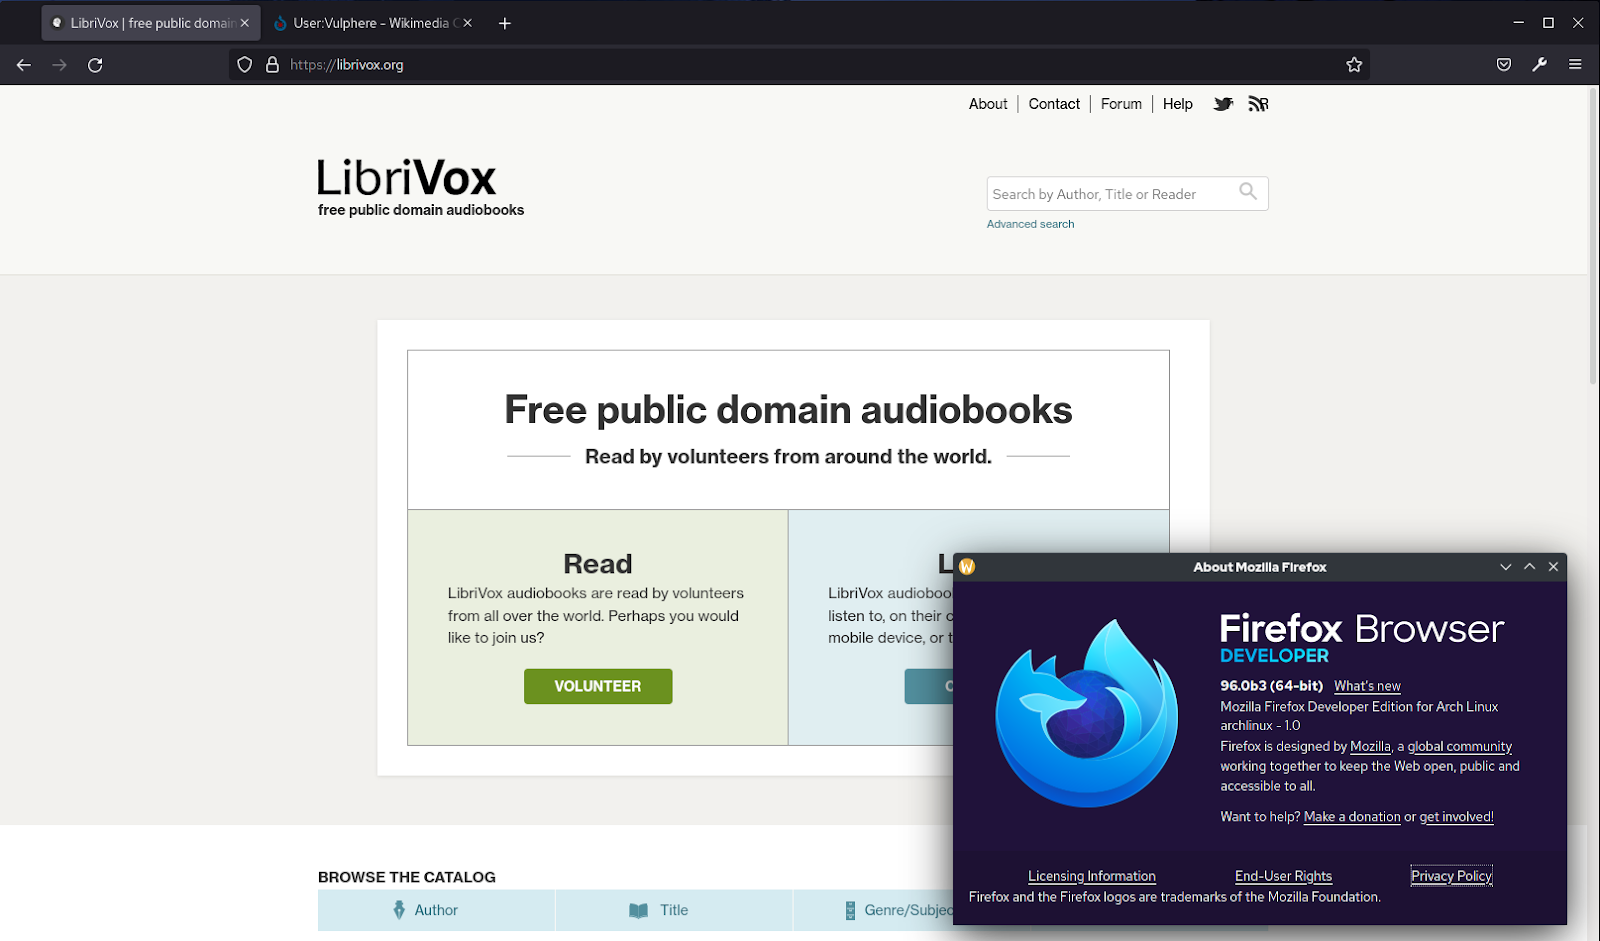Open the developer tools wrench icon
Screen dimensions: 1600x941
coord(1539,65)
